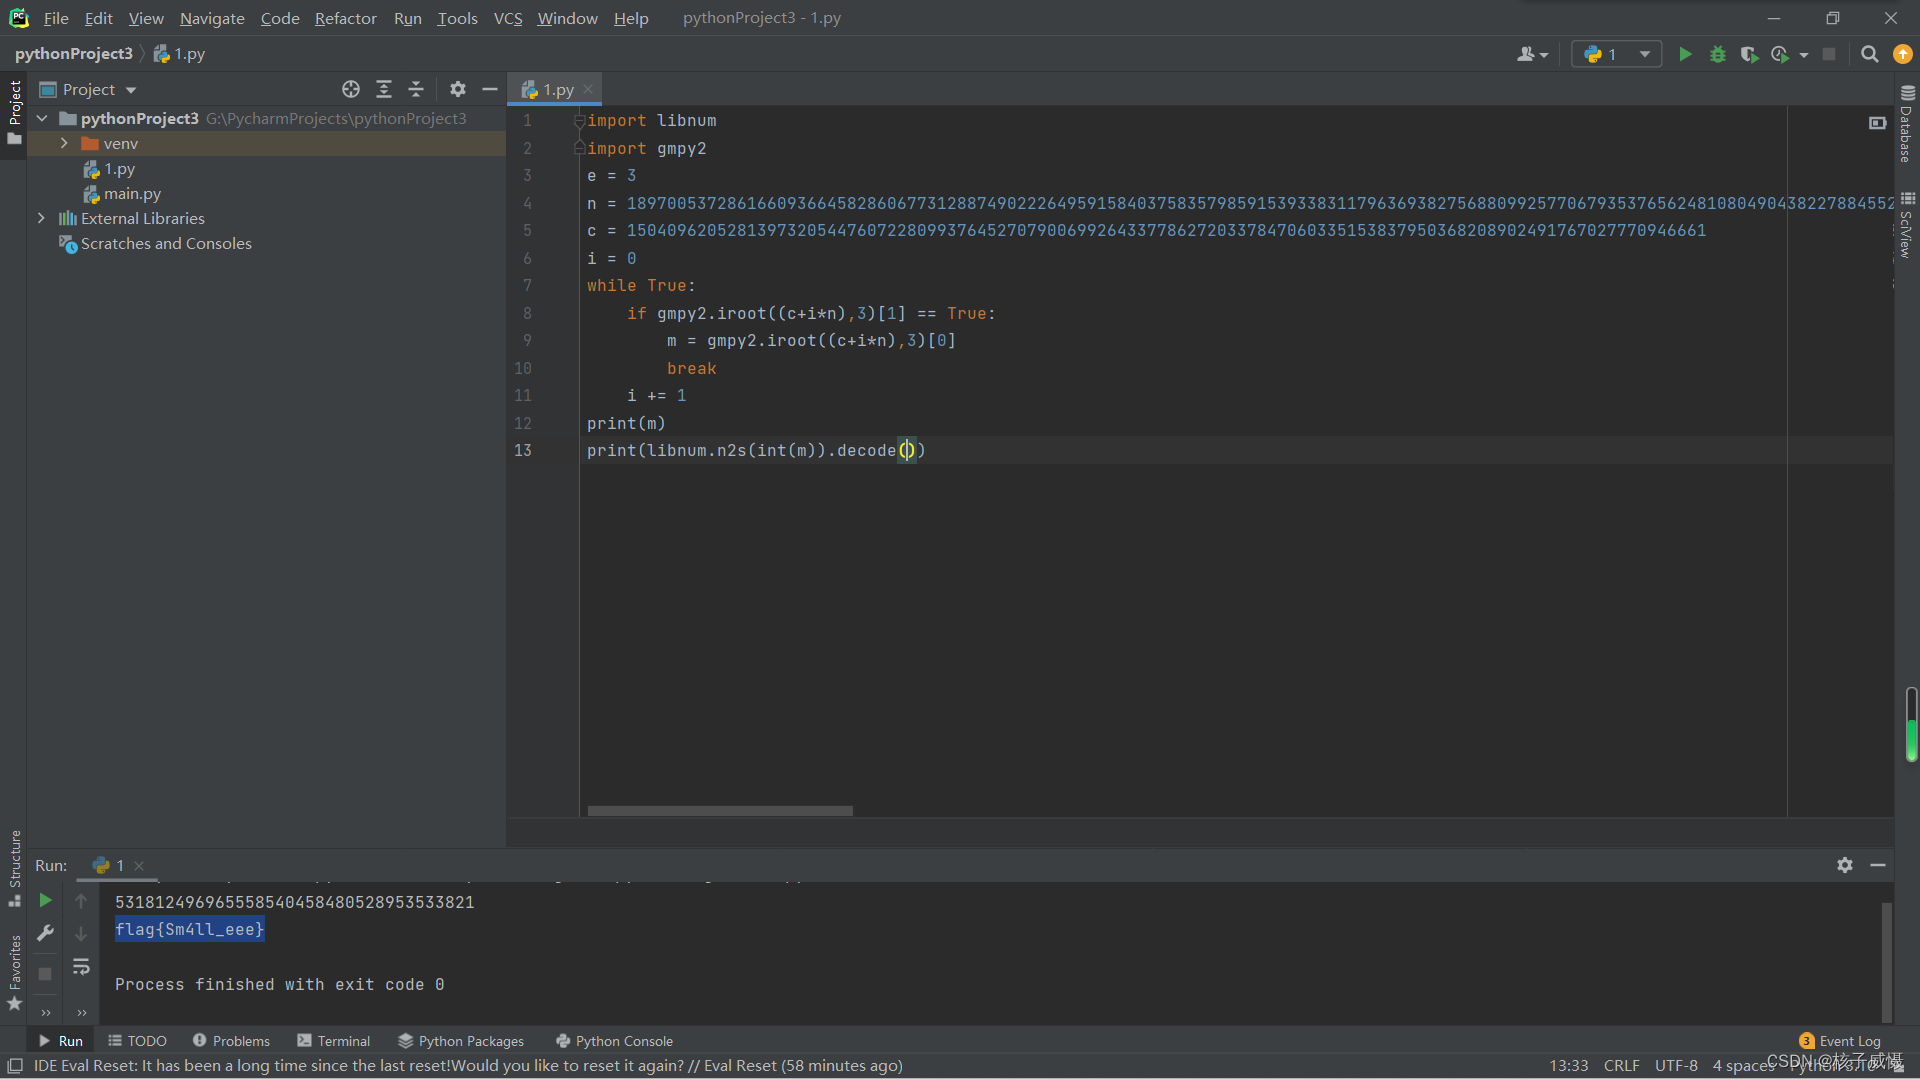The height and width of the screenshot is (1080, 1920).
Task: Toggle soft-wrap in the Run console
Action: point(81,967)
